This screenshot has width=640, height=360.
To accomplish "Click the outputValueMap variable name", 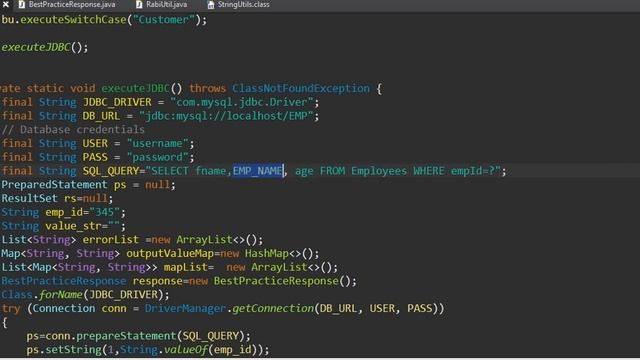I will 170,253.
